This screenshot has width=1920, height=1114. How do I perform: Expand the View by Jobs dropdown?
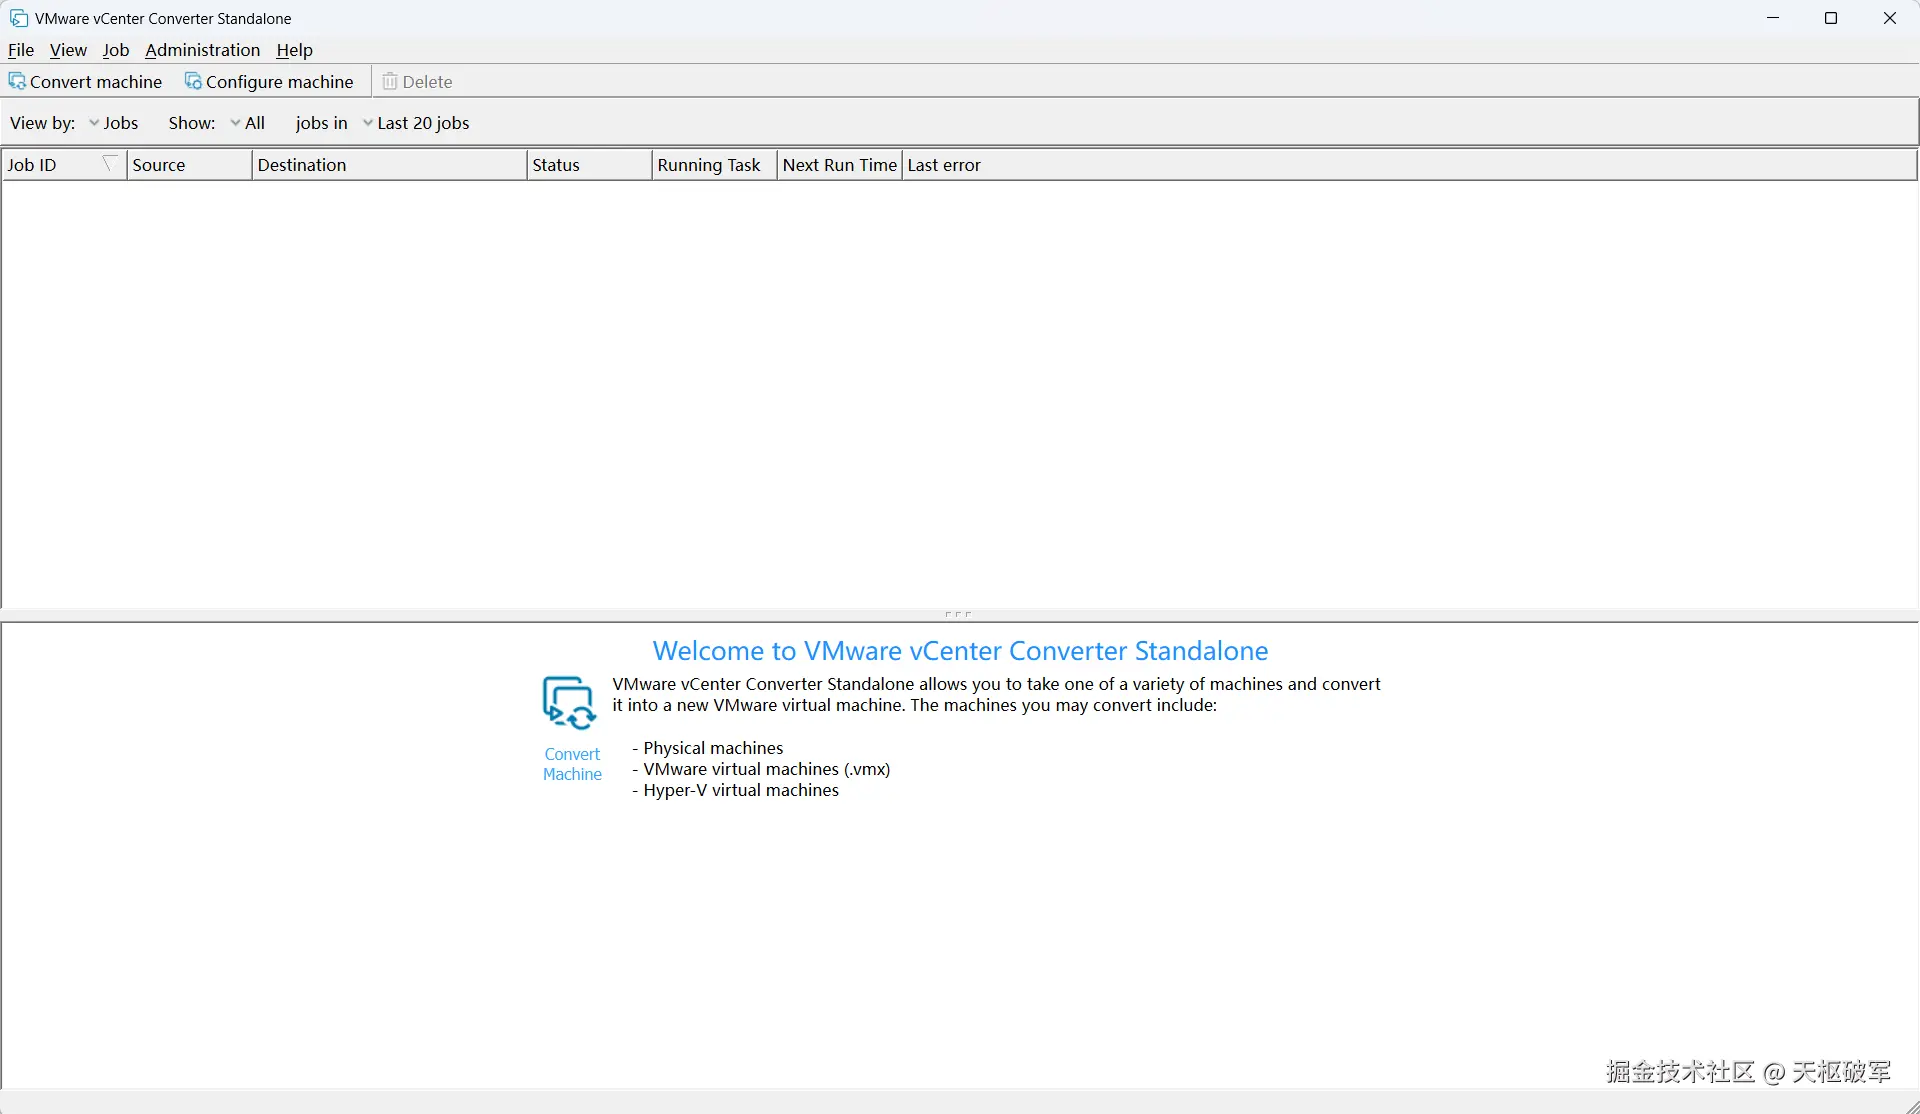pyautogui.click(x=113, y=123)
